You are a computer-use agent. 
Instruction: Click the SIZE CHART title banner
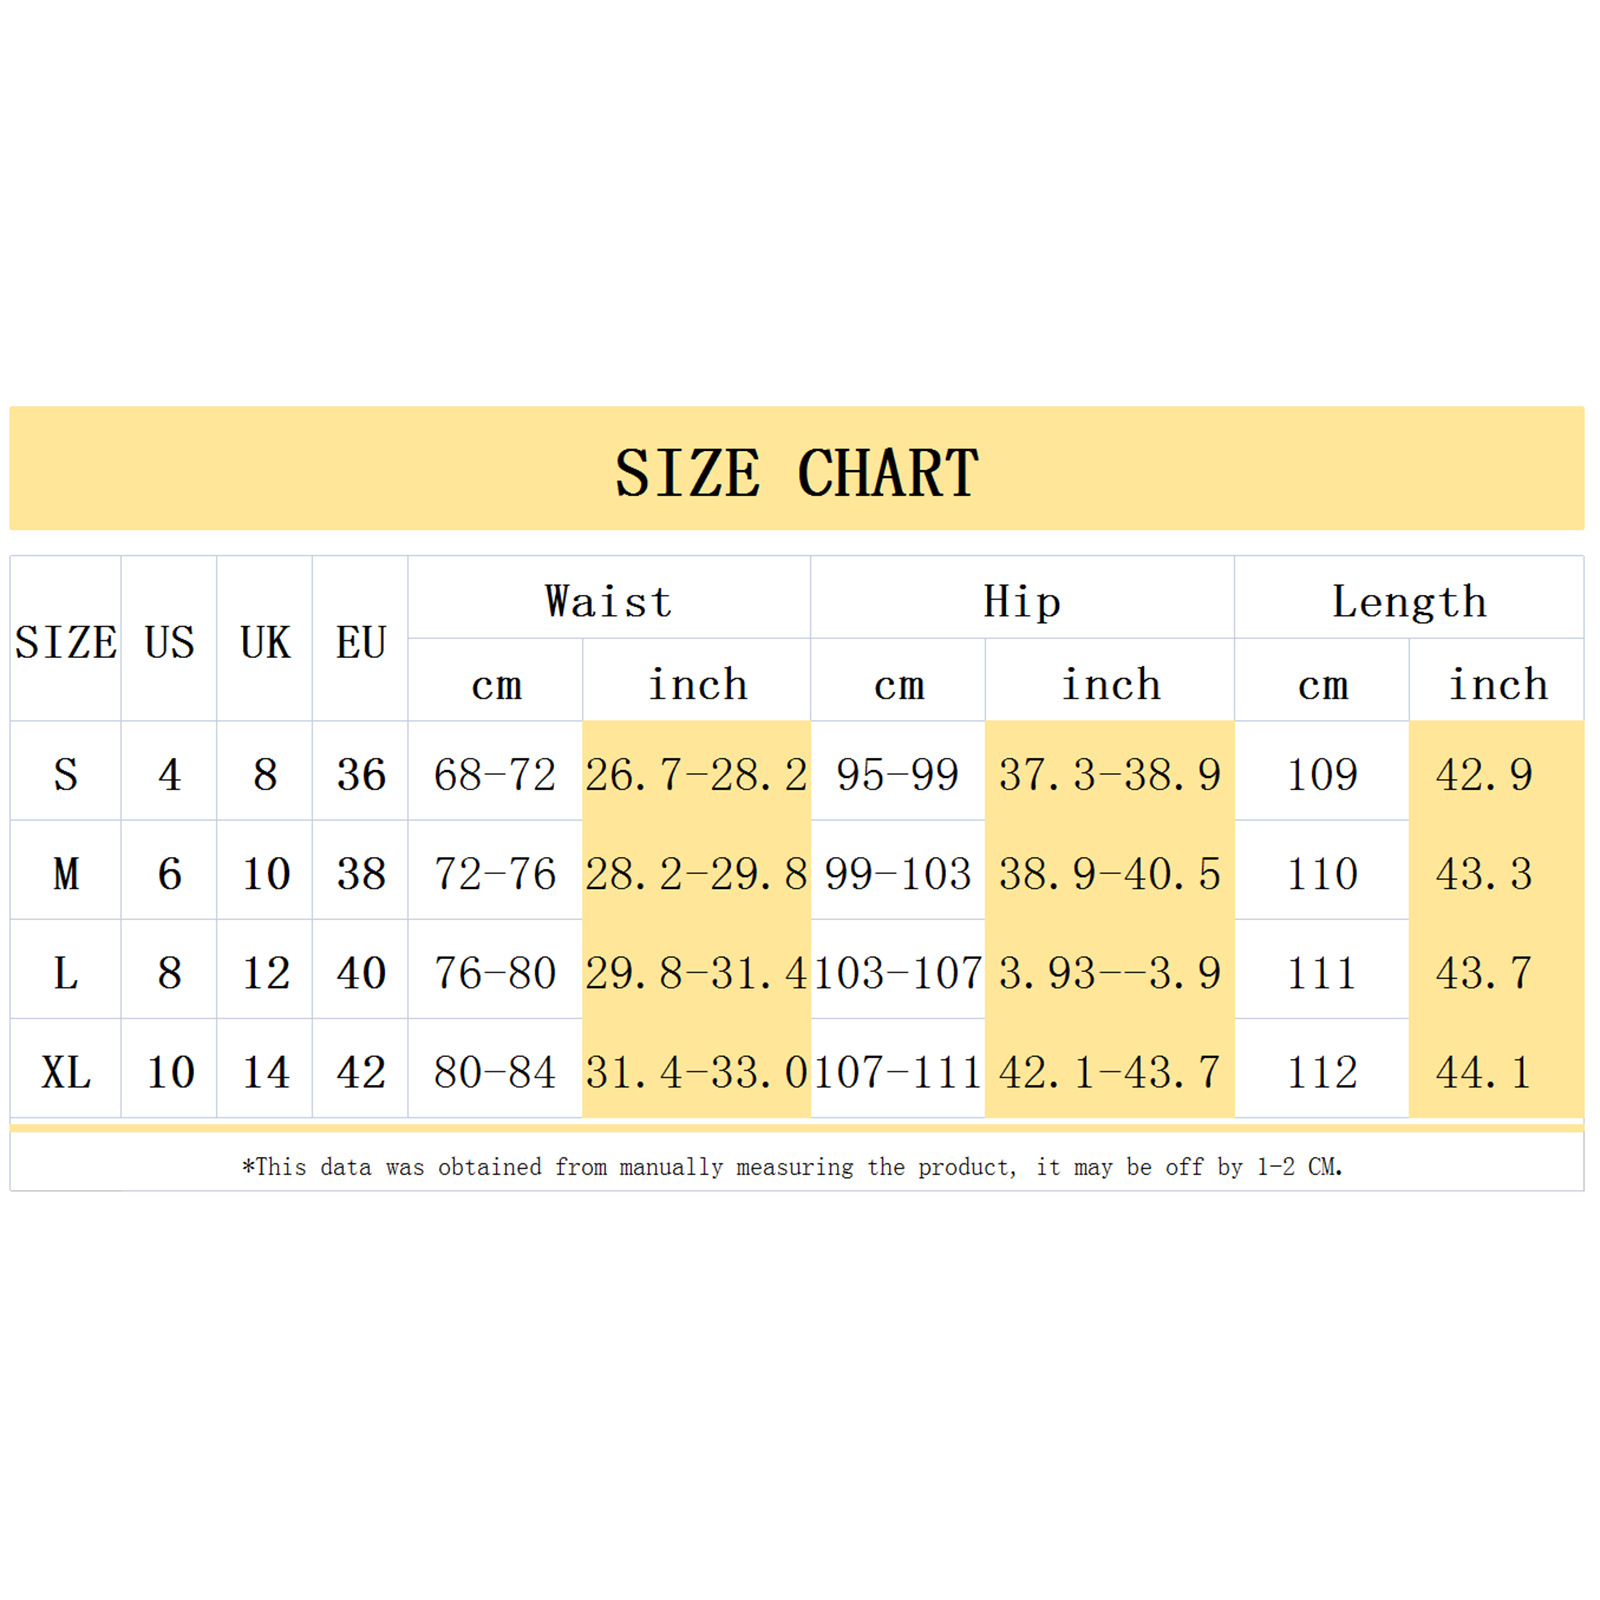(797, 468)
